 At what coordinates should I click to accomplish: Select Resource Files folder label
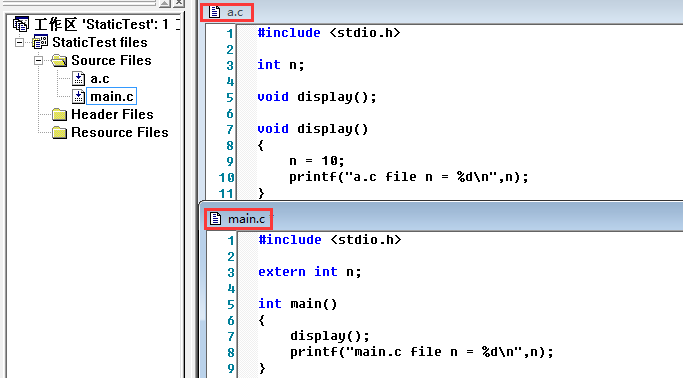[120, 132]
